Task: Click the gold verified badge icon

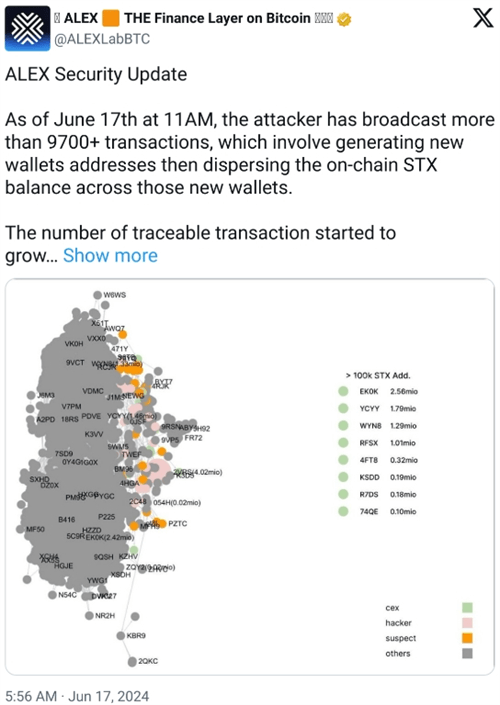Action: pos(344,19)
